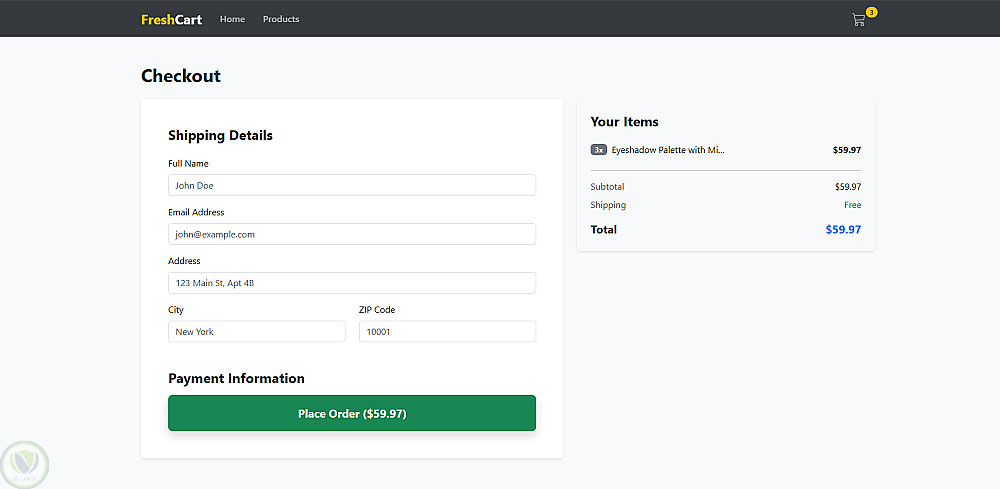The width and height of the screenshot is (1000, 489).
Task: Go to the Home page
Action: 232,19
